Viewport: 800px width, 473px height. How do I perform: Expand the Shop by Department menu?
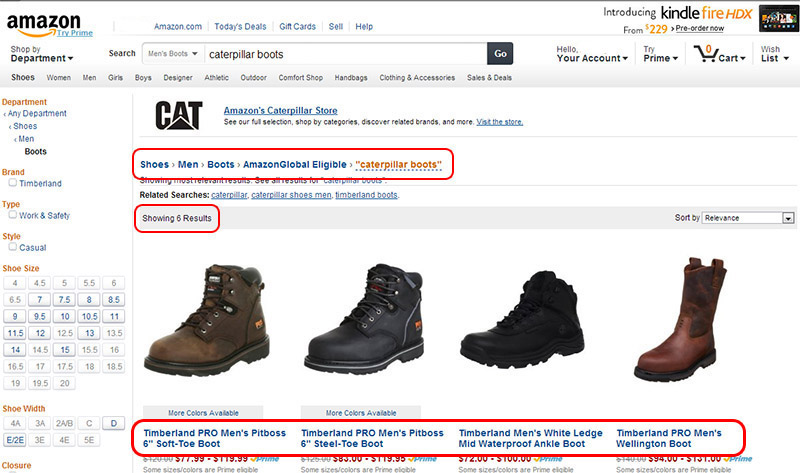pyautogui.click(x=42, y=53)
